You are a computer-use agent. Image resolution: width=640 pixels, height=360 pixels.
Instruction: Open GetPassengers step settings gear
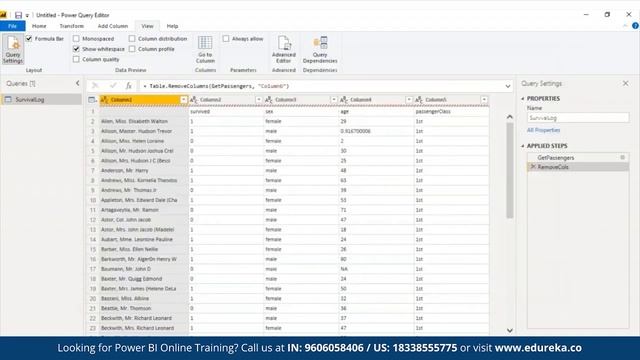point(622,157)
